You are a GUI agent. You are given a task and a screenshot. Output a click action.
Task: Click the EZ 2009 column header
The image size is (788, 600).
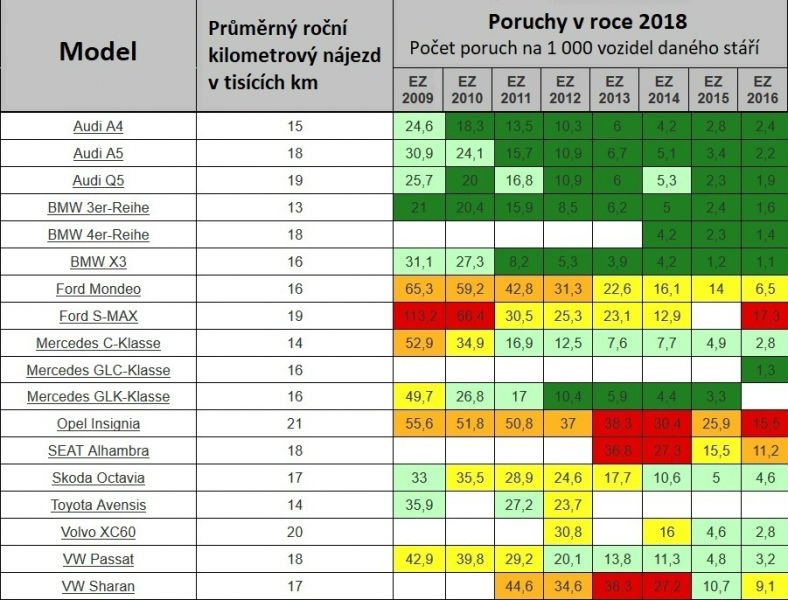click(x=418, y=90)
